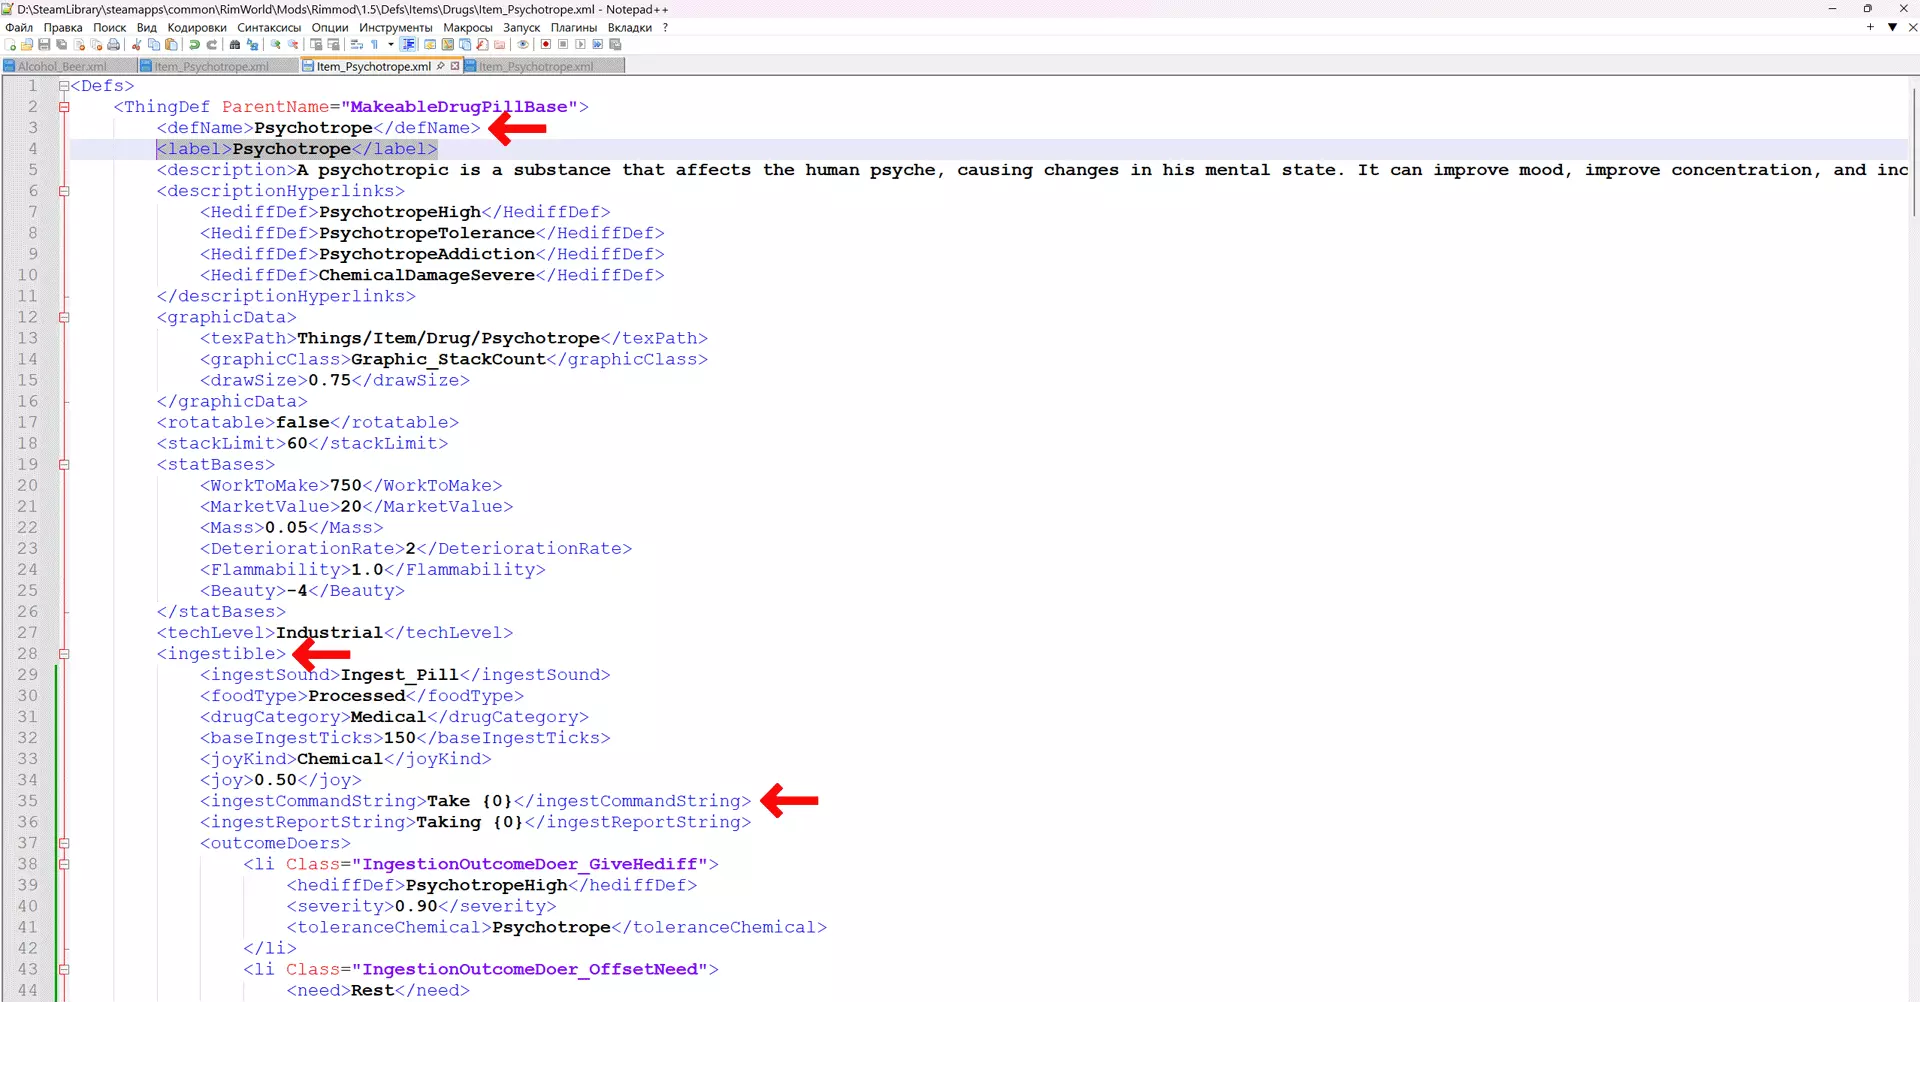1920x1080 pixels.
Task: Click the Zoom In toolbar icon
Action: pyautogui.click(x=276, y=45)
